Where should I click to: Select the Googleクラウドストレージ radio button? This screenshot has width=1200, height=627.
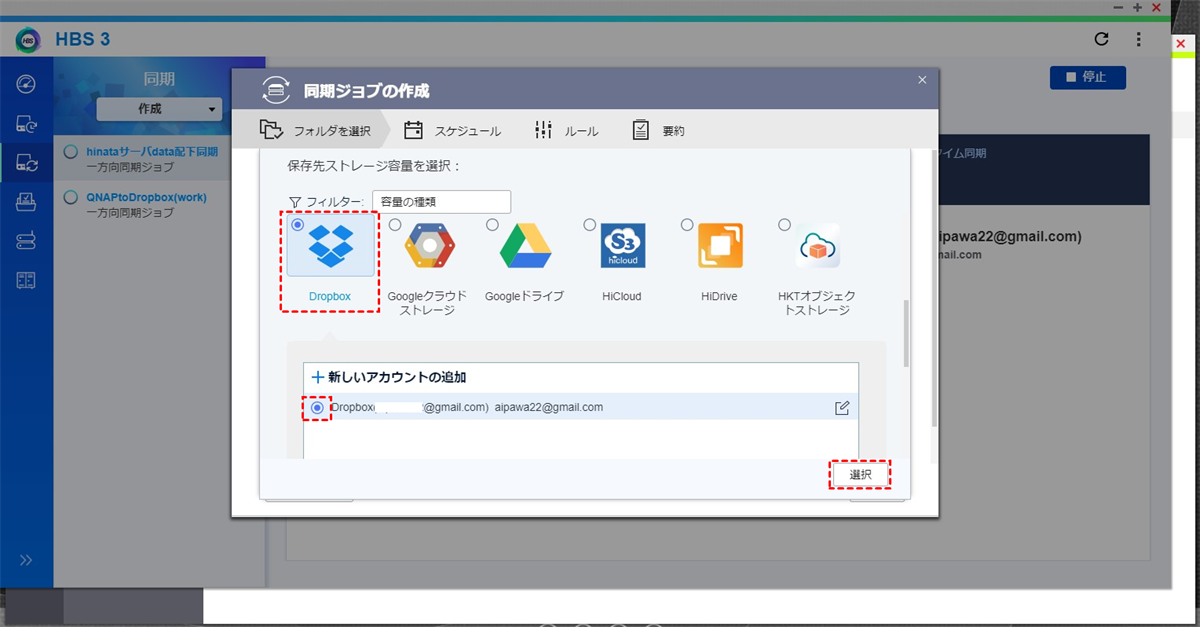click(395, 225)
